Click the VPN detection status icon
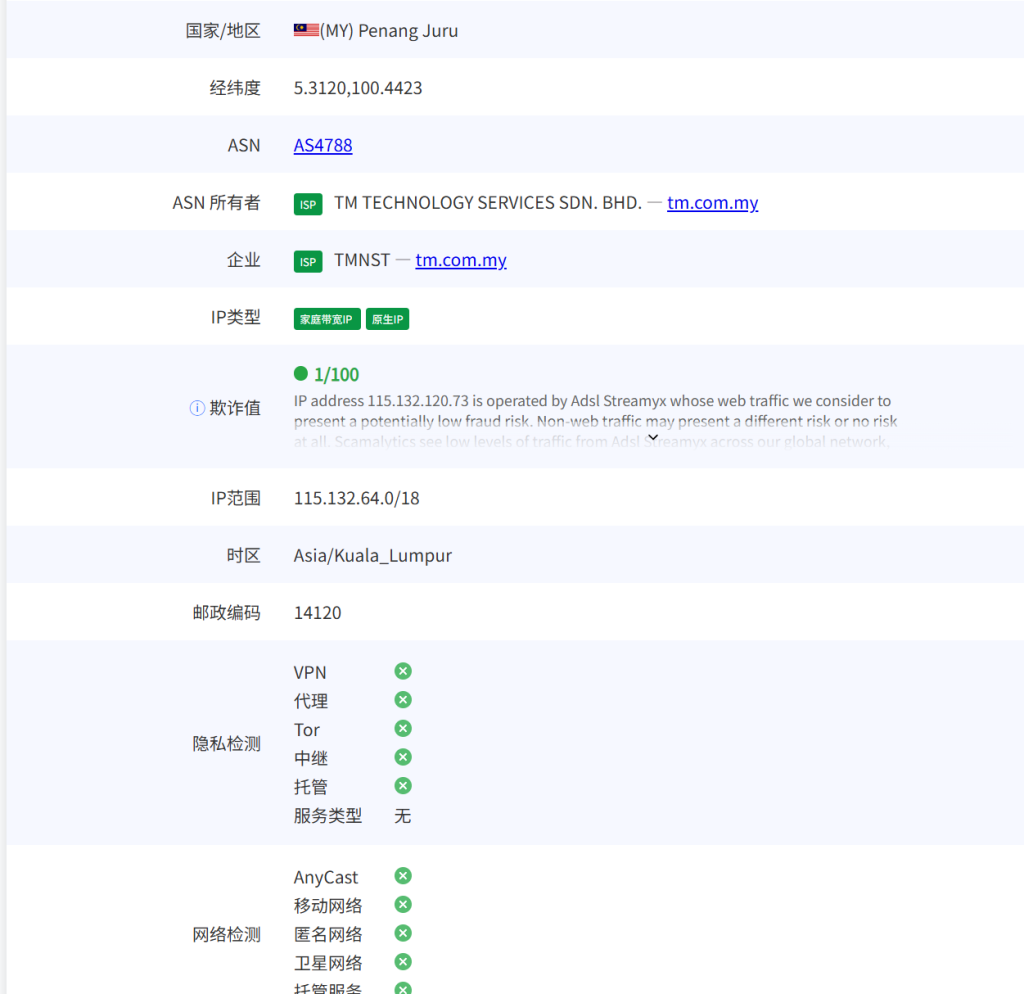 pos(403,671)
